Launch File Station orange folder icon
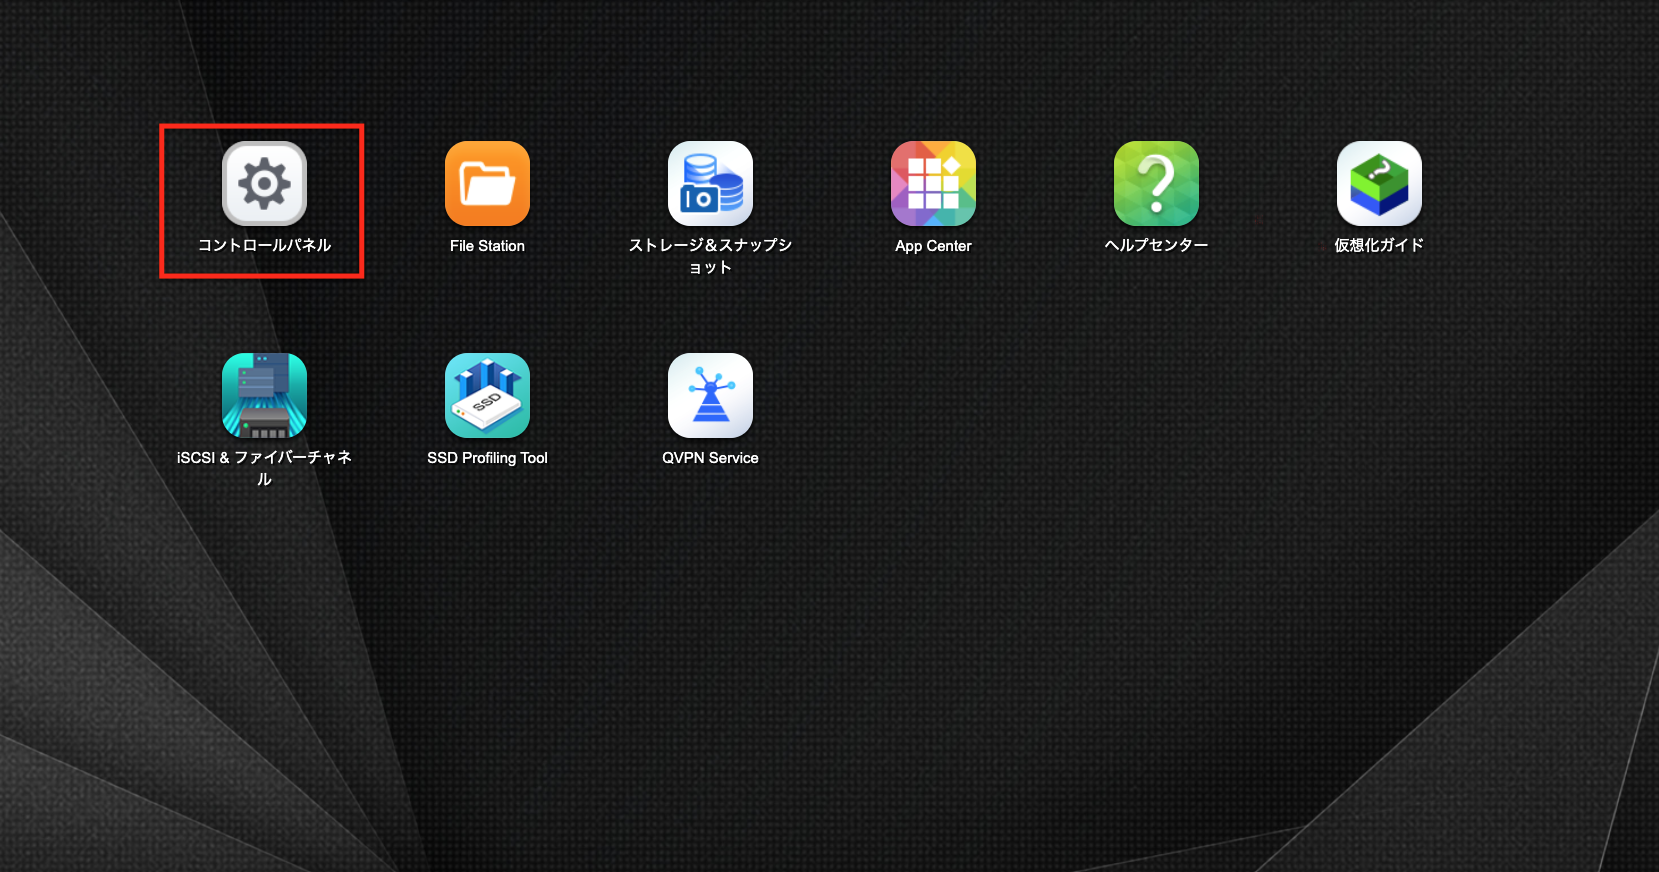Screen dimensions: 1659x872 click(487, 183)
